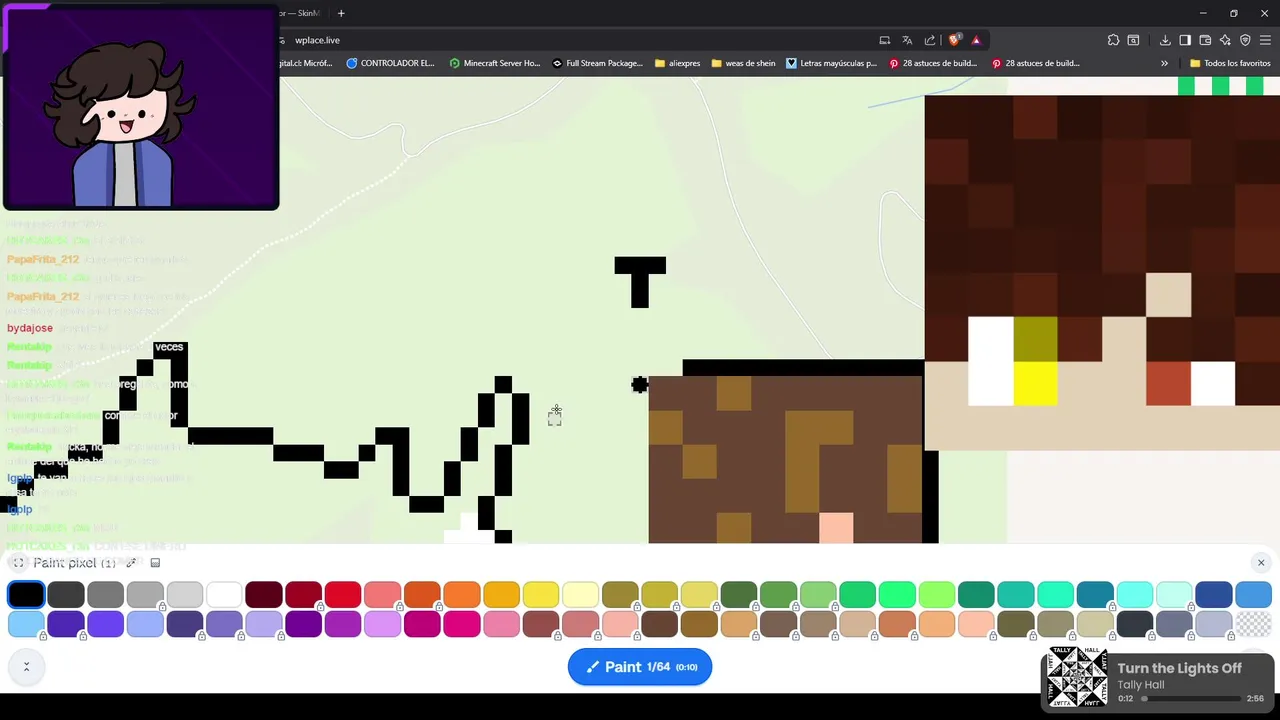Click the translate page icon

(x=907, y=40)
